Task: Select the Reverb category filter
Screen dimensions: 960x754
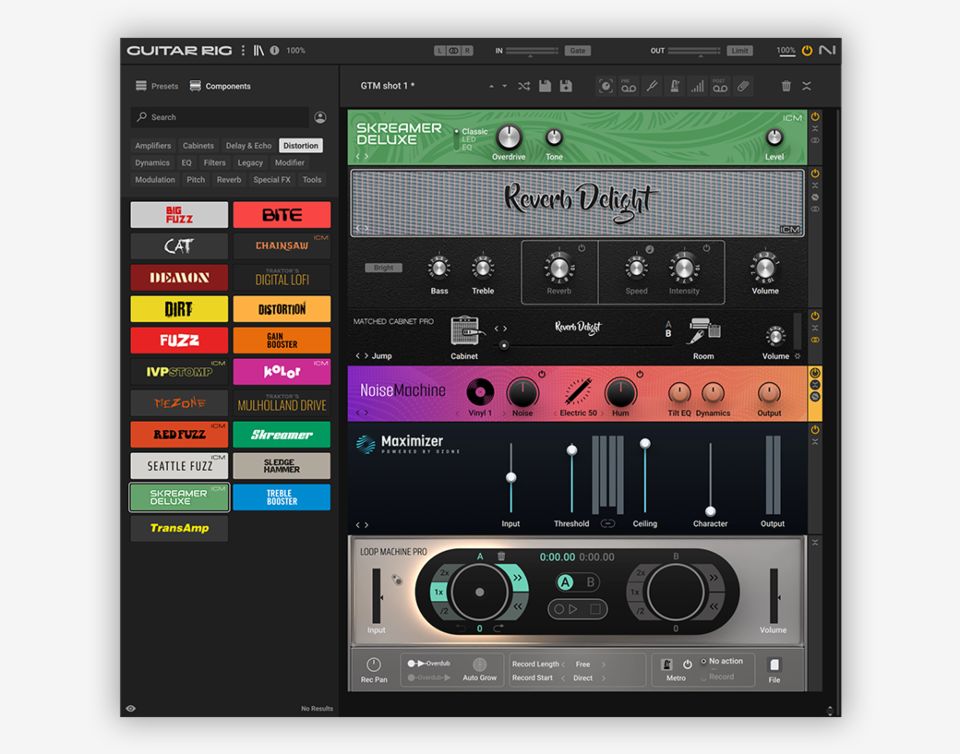Action: pyautogui.click(x=229, y=180)
